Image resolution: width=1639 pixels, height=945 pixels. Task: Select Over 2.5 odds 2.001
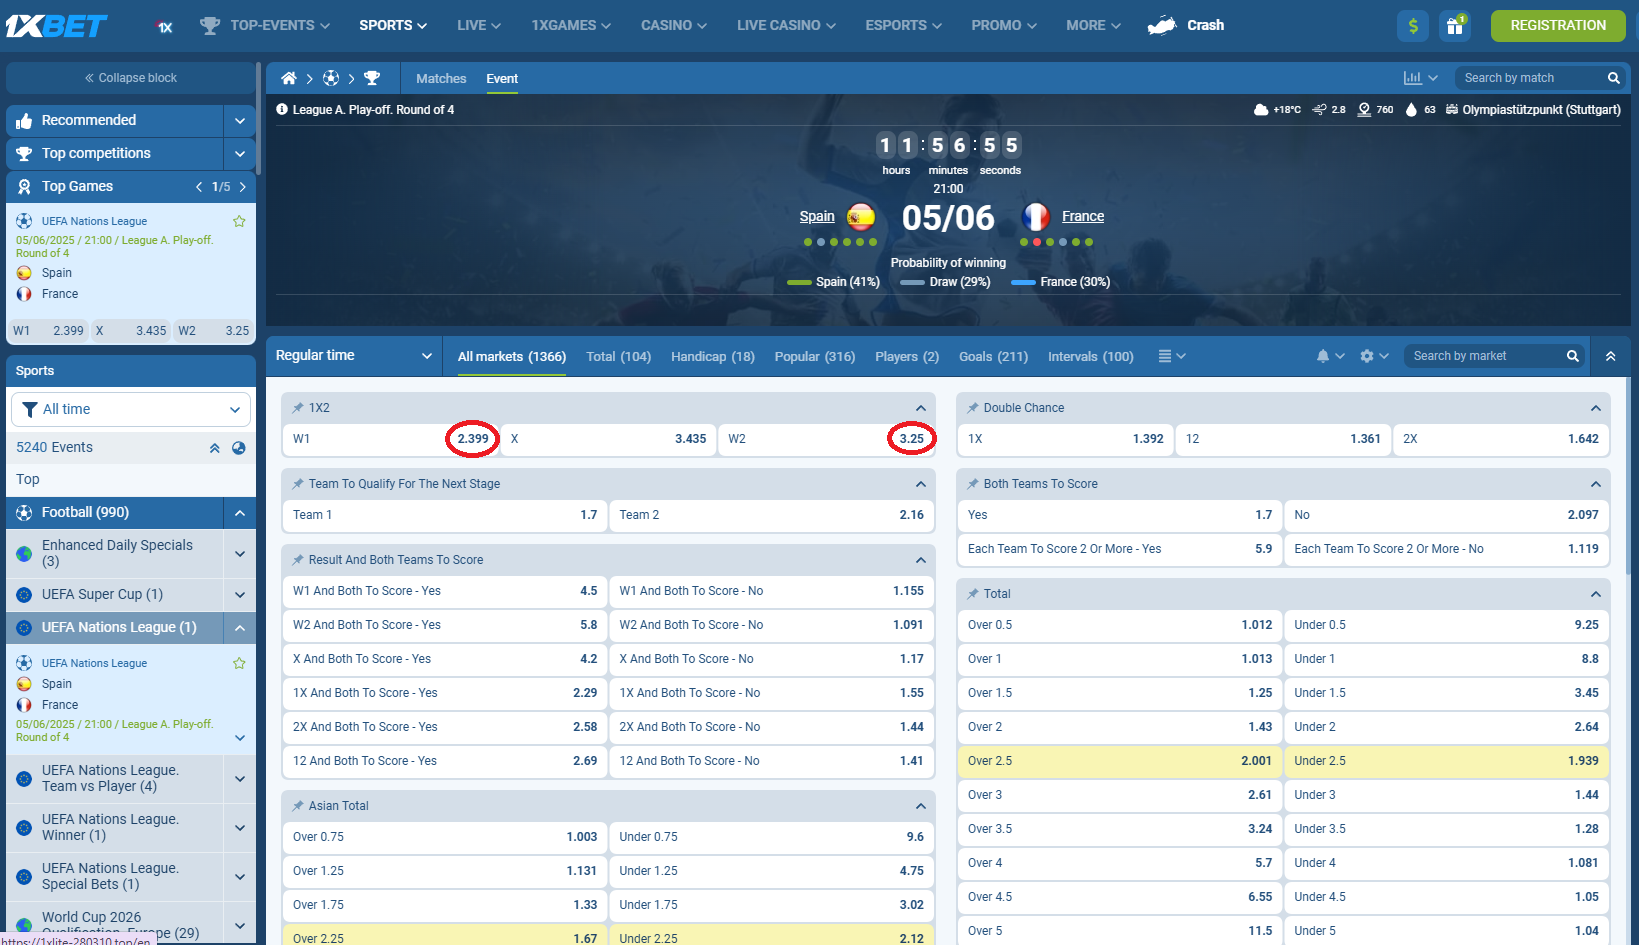click(x=1120, y=761)
